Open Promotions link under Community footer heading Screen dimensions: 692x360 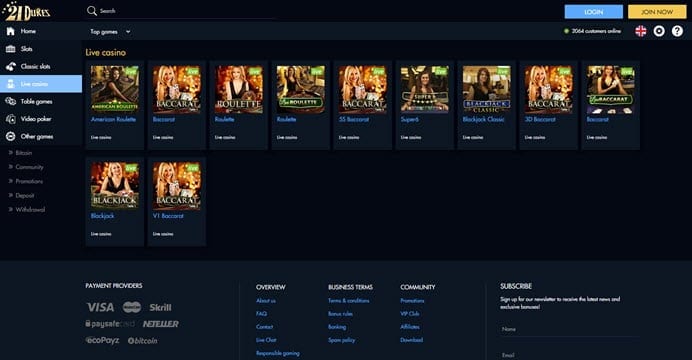[412, 300]
